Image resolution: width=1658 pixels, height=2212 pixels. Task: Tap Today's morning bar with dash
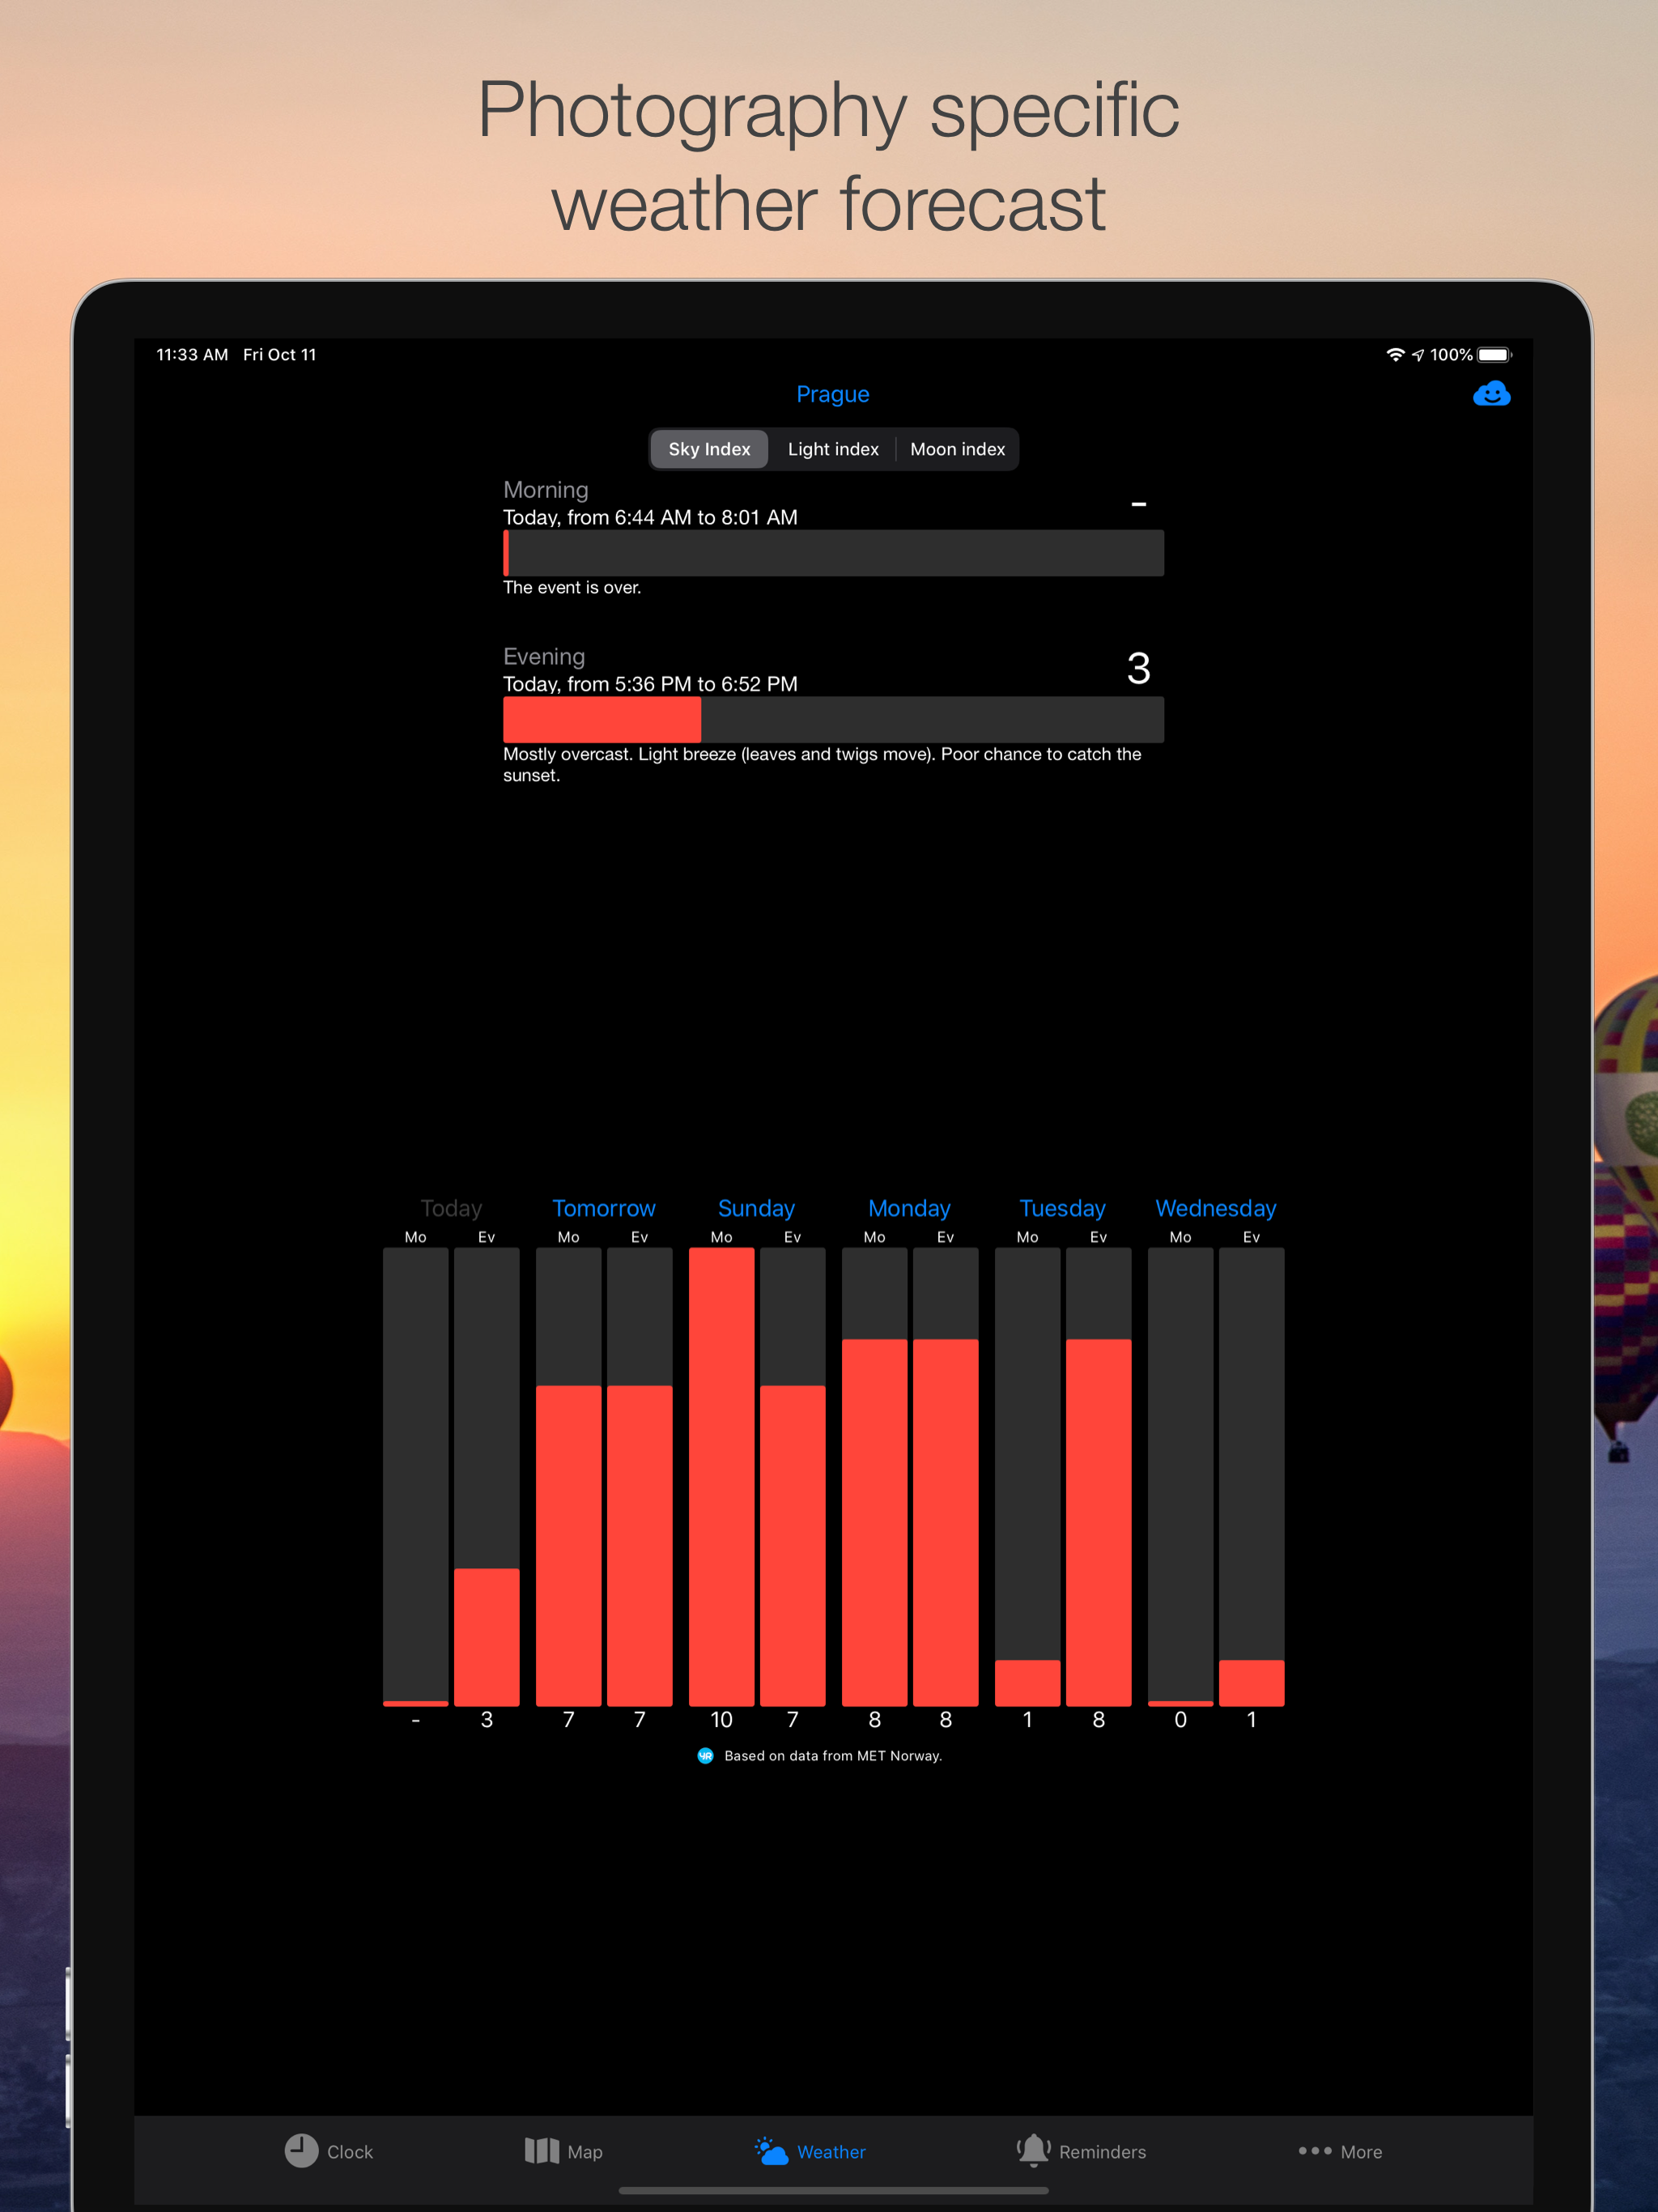tap(416, 1476)
